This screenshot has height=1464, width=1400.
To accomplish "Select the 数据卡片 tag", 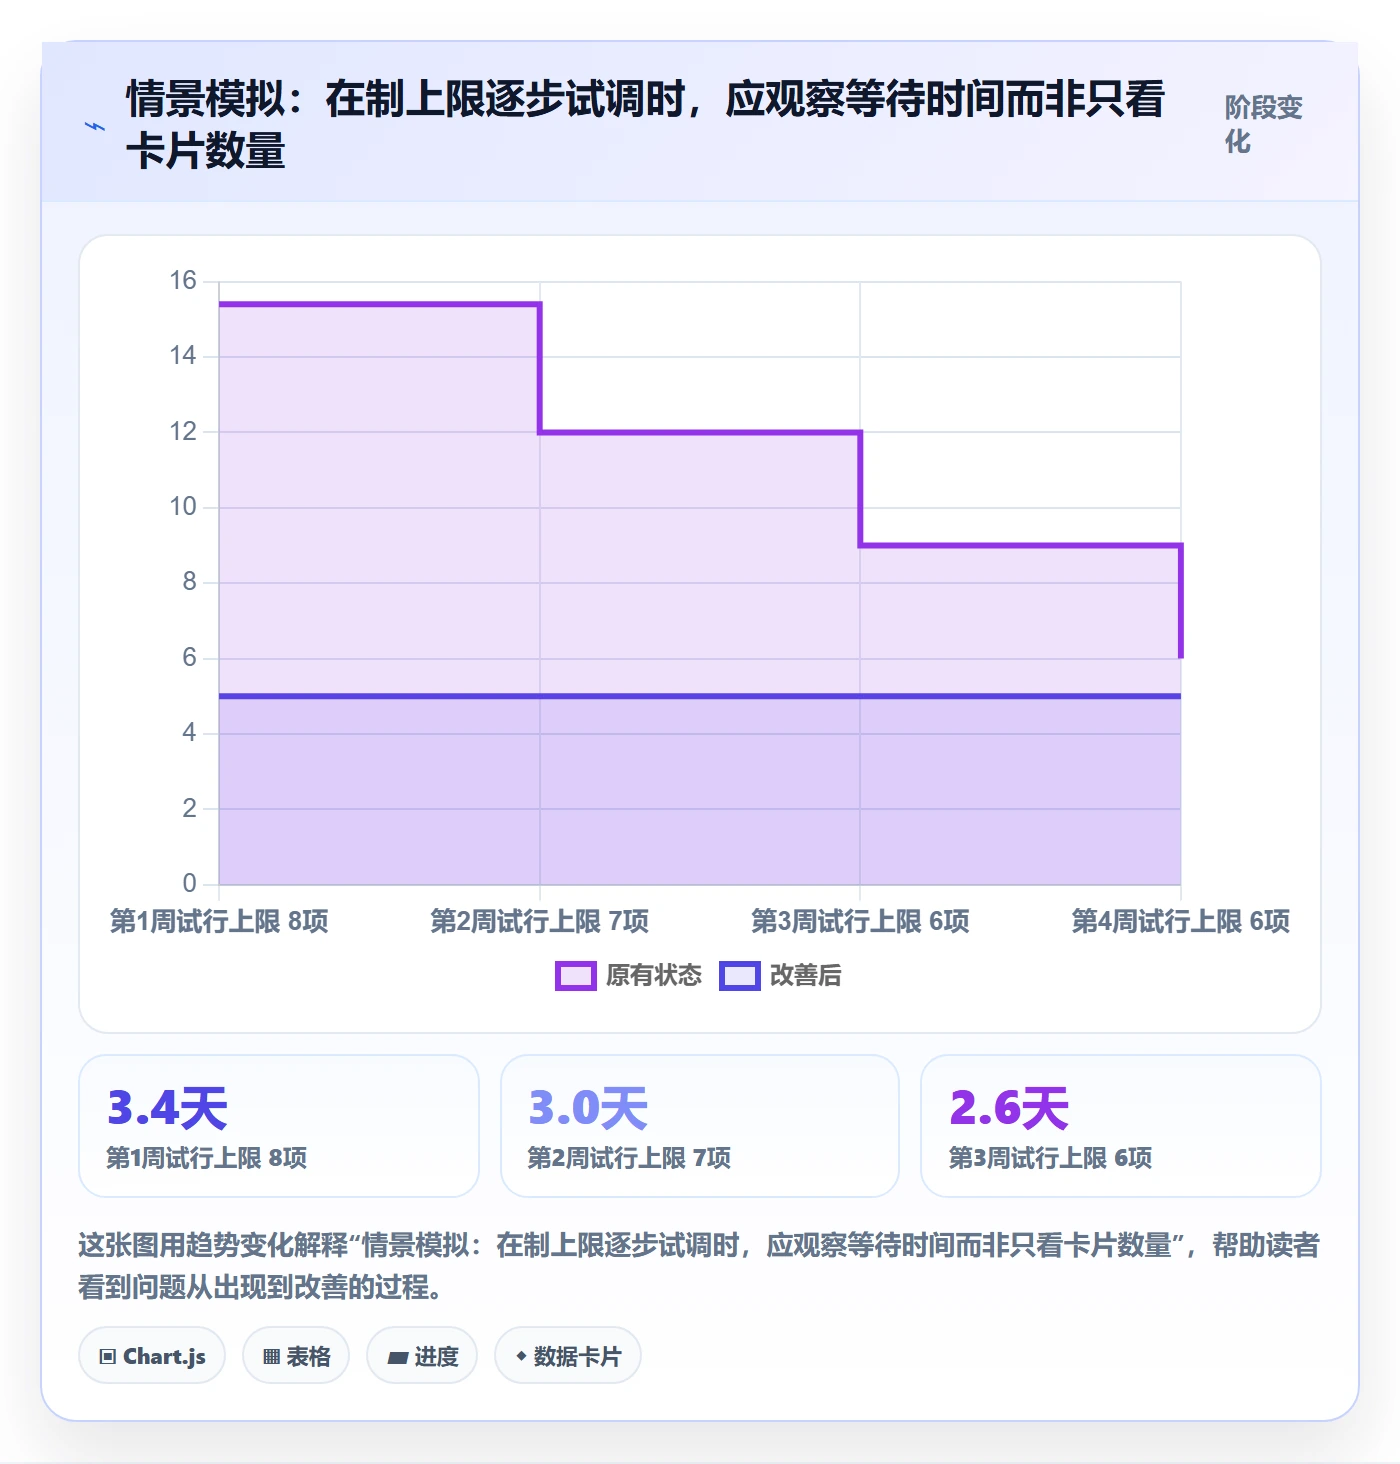I will (x=568, y=1356).
